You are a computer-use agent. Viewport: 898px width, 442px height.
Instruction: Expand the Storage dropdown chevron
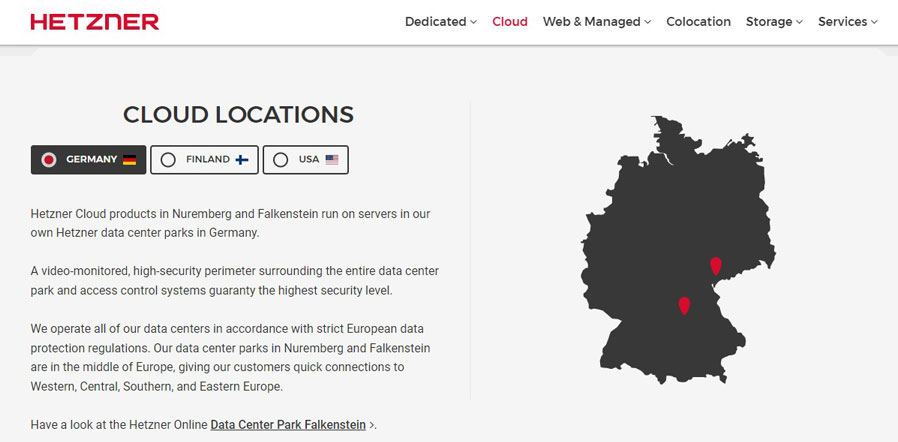(x=799, y=22)
